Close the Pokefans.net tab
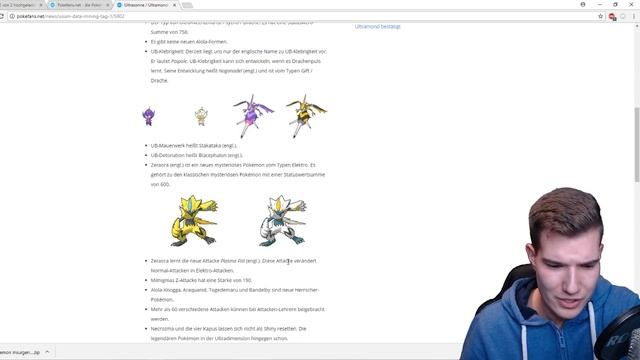 (x=108, y=5)
